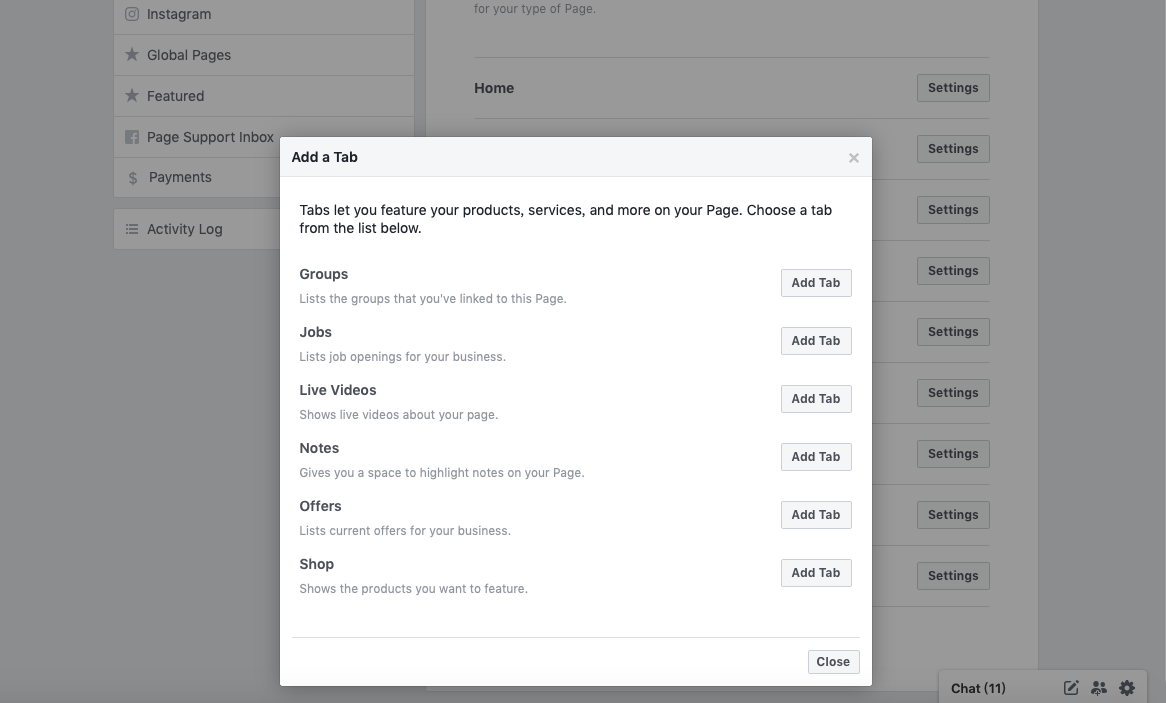Click the Page Support Inbox Facebook icon
The image size is (1166, 703).
click(132, 137)
